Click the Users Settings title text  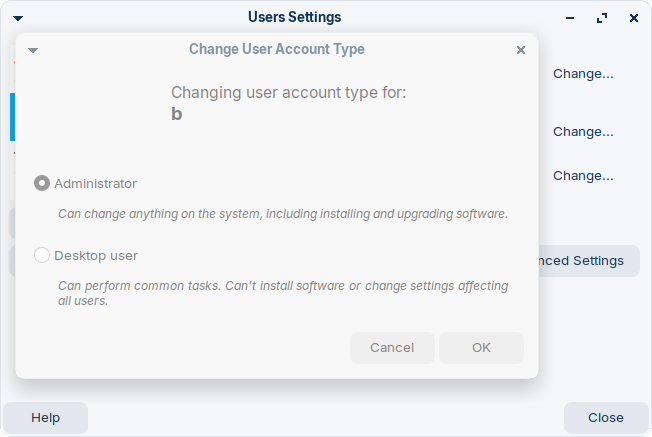pos(294,17)
